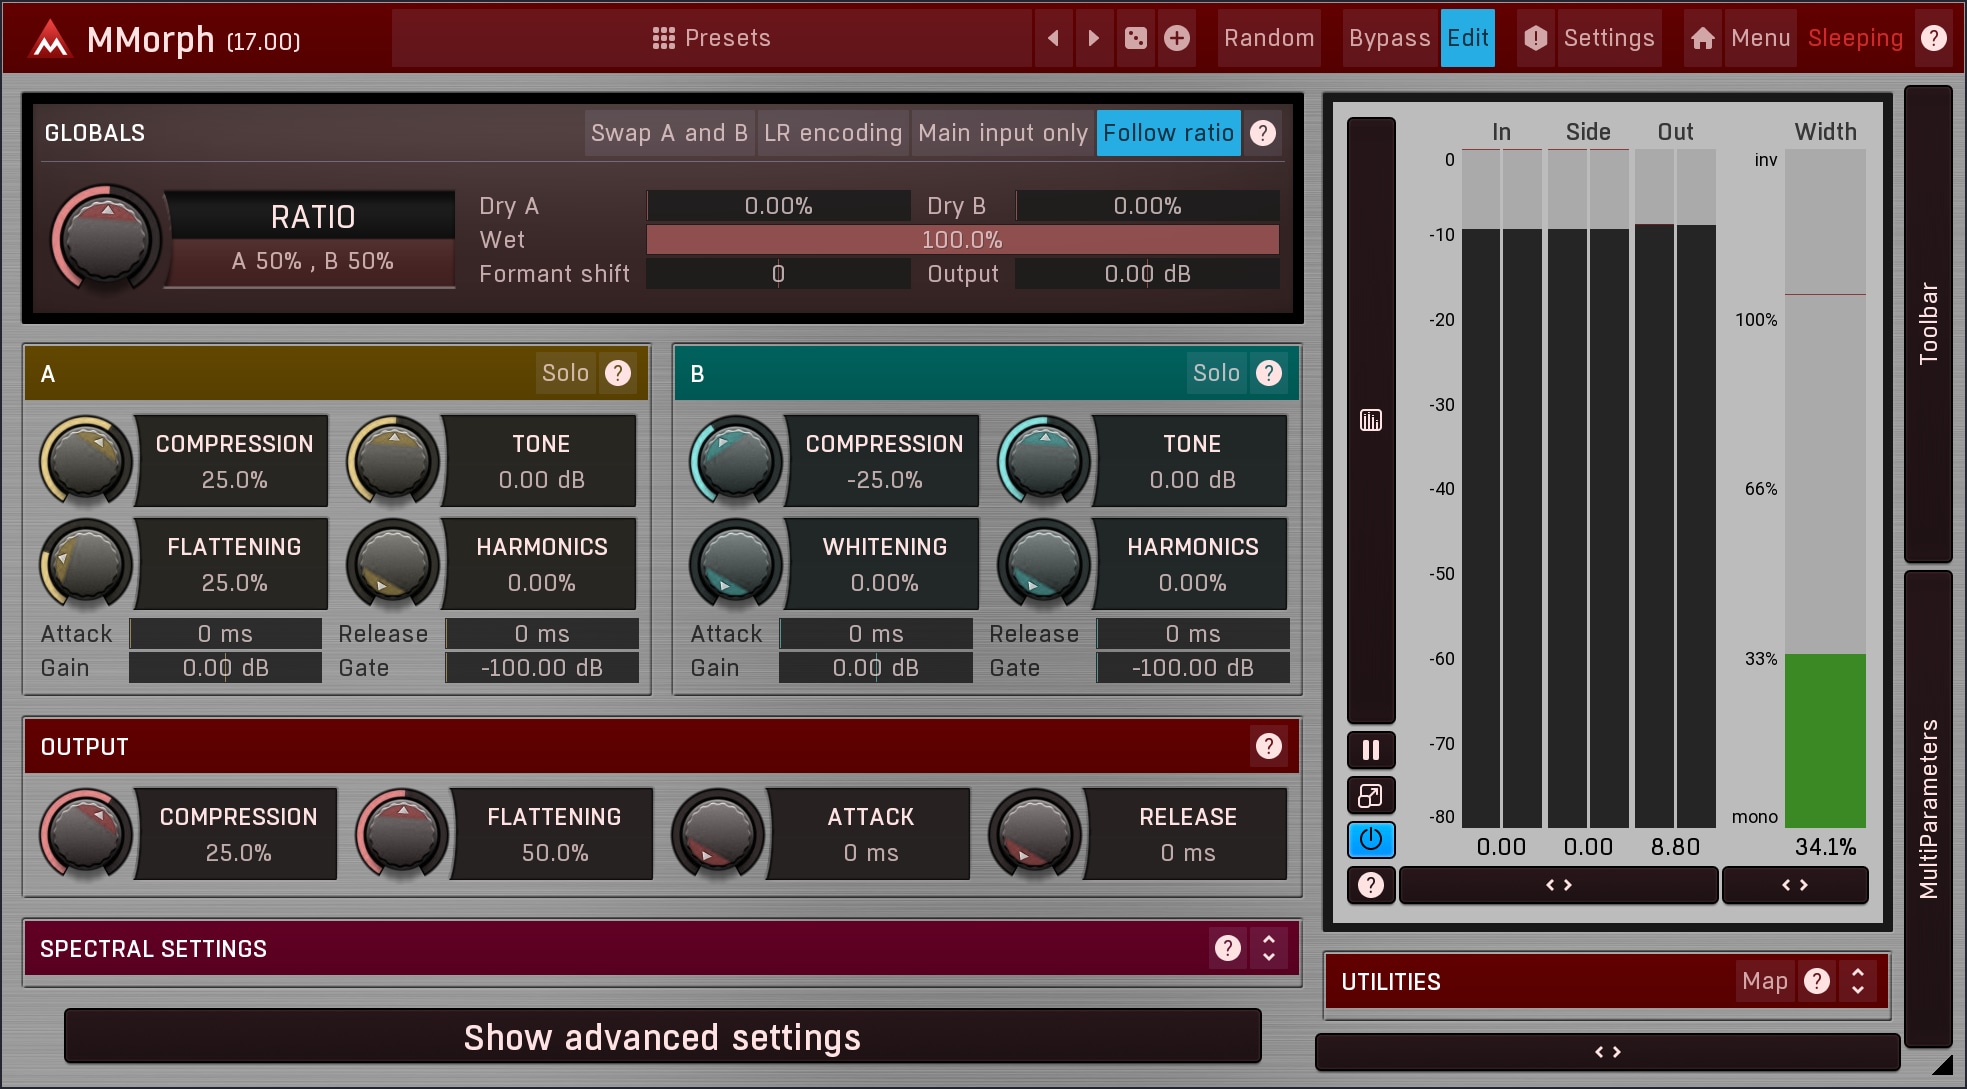This screenshot has width=1967, height=1089.
Task: Solo input A
Action: pyautogui.click(x=565, y=373)
